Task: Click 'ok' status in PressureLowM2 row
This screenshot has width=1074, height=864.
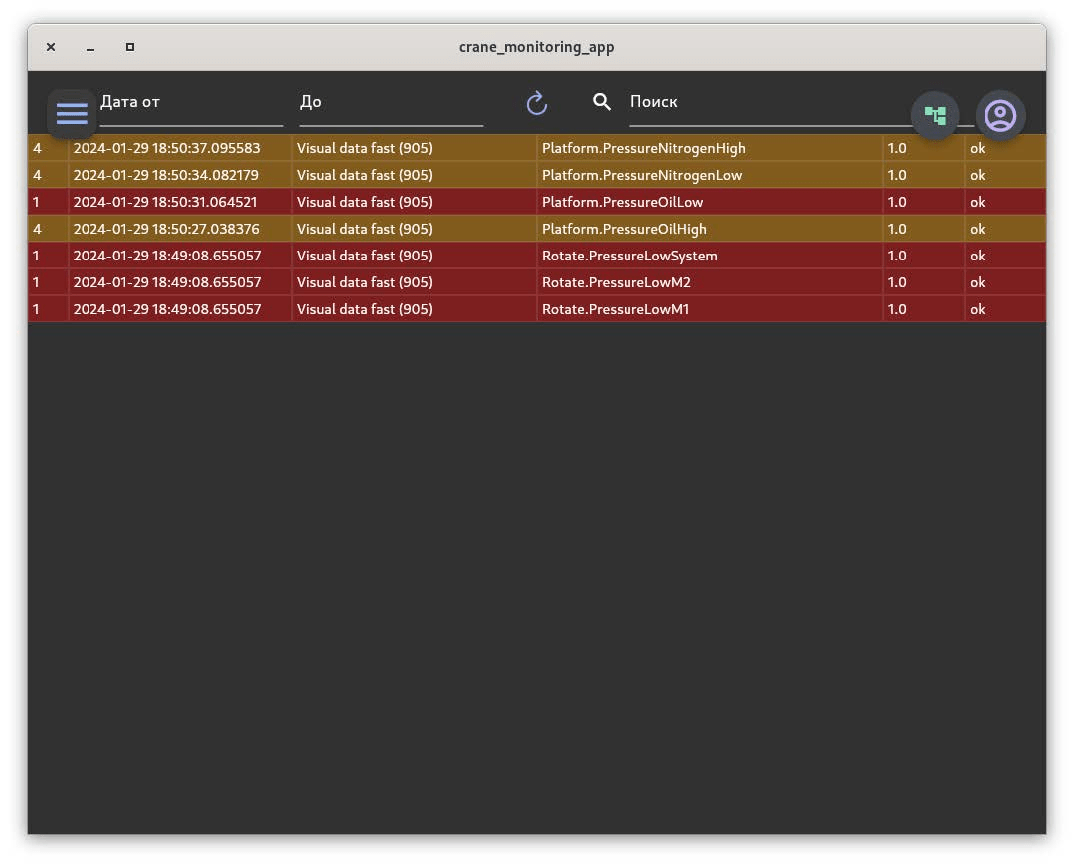Action: click(977, 282)
